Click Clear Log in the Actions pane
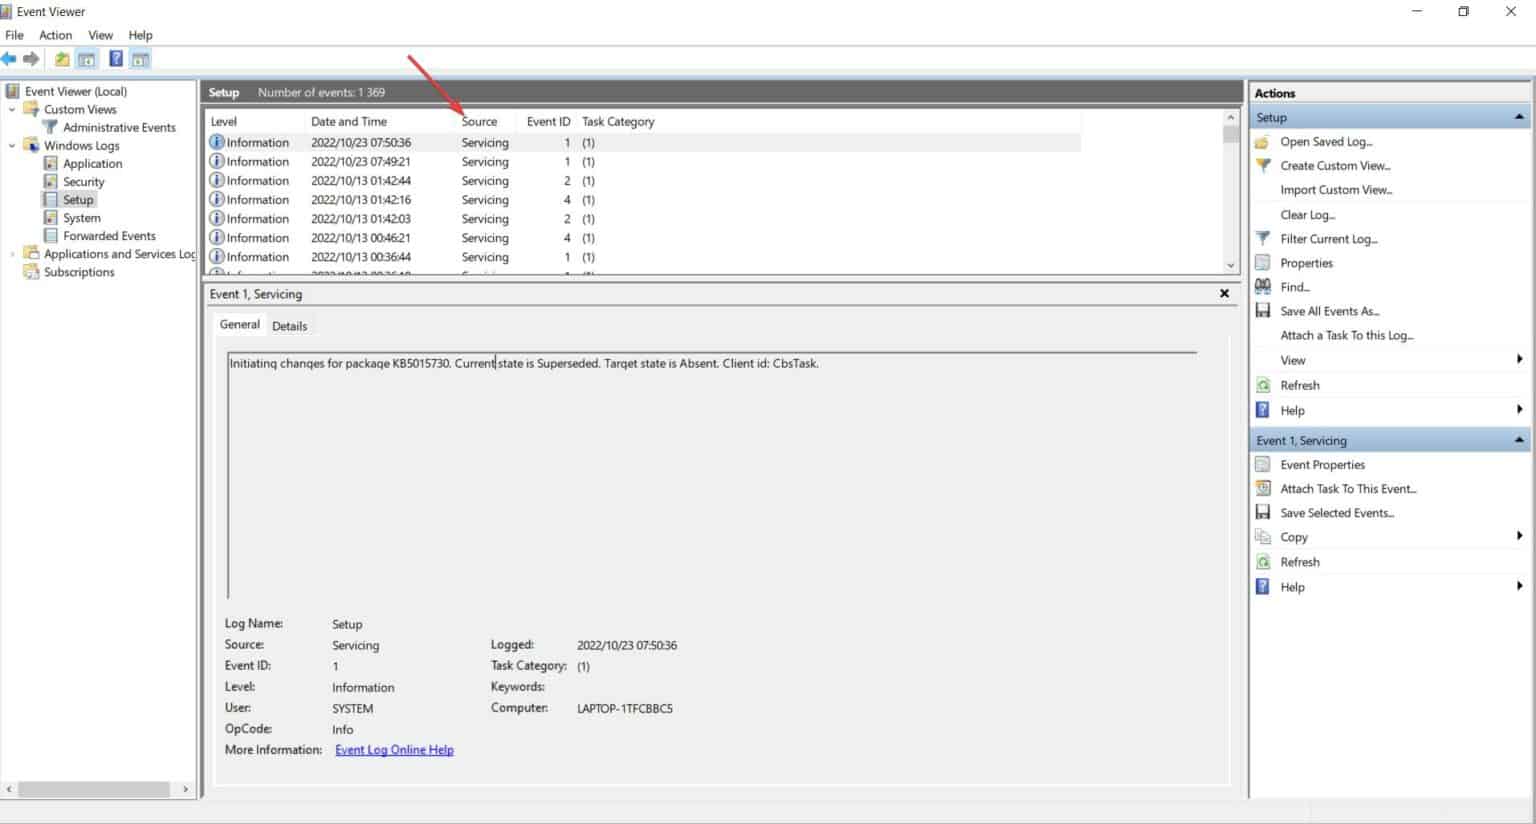 tap(1307, 214)
